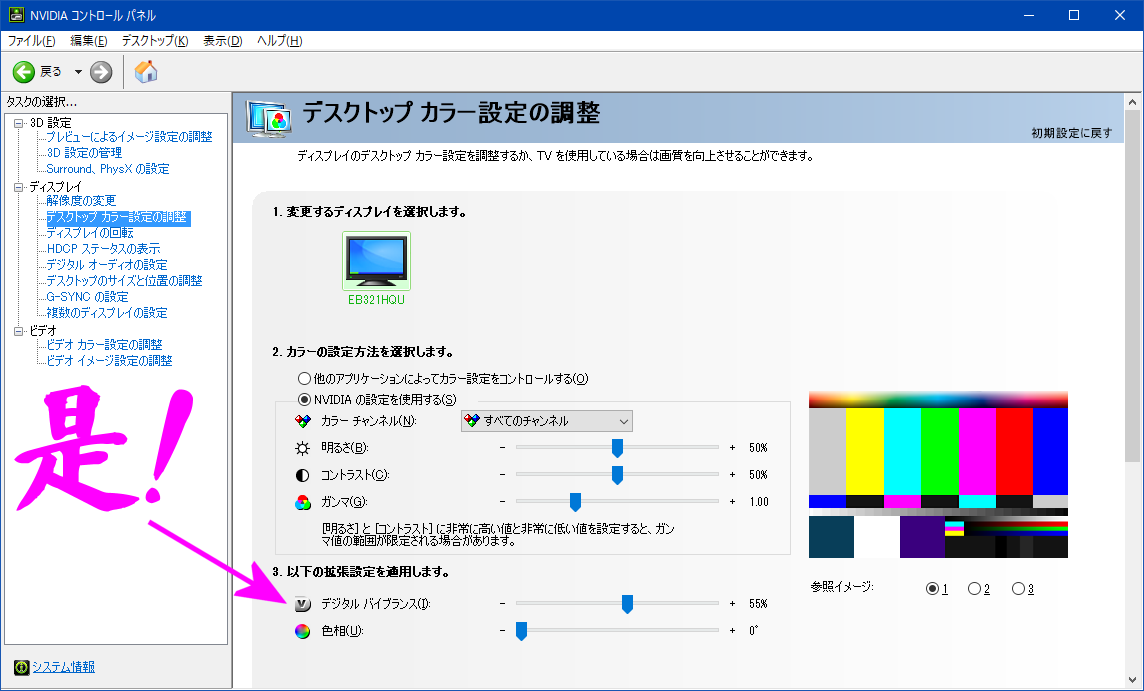
Task: Click the contrast half-circle icon
Action: (x=302, y=475)
